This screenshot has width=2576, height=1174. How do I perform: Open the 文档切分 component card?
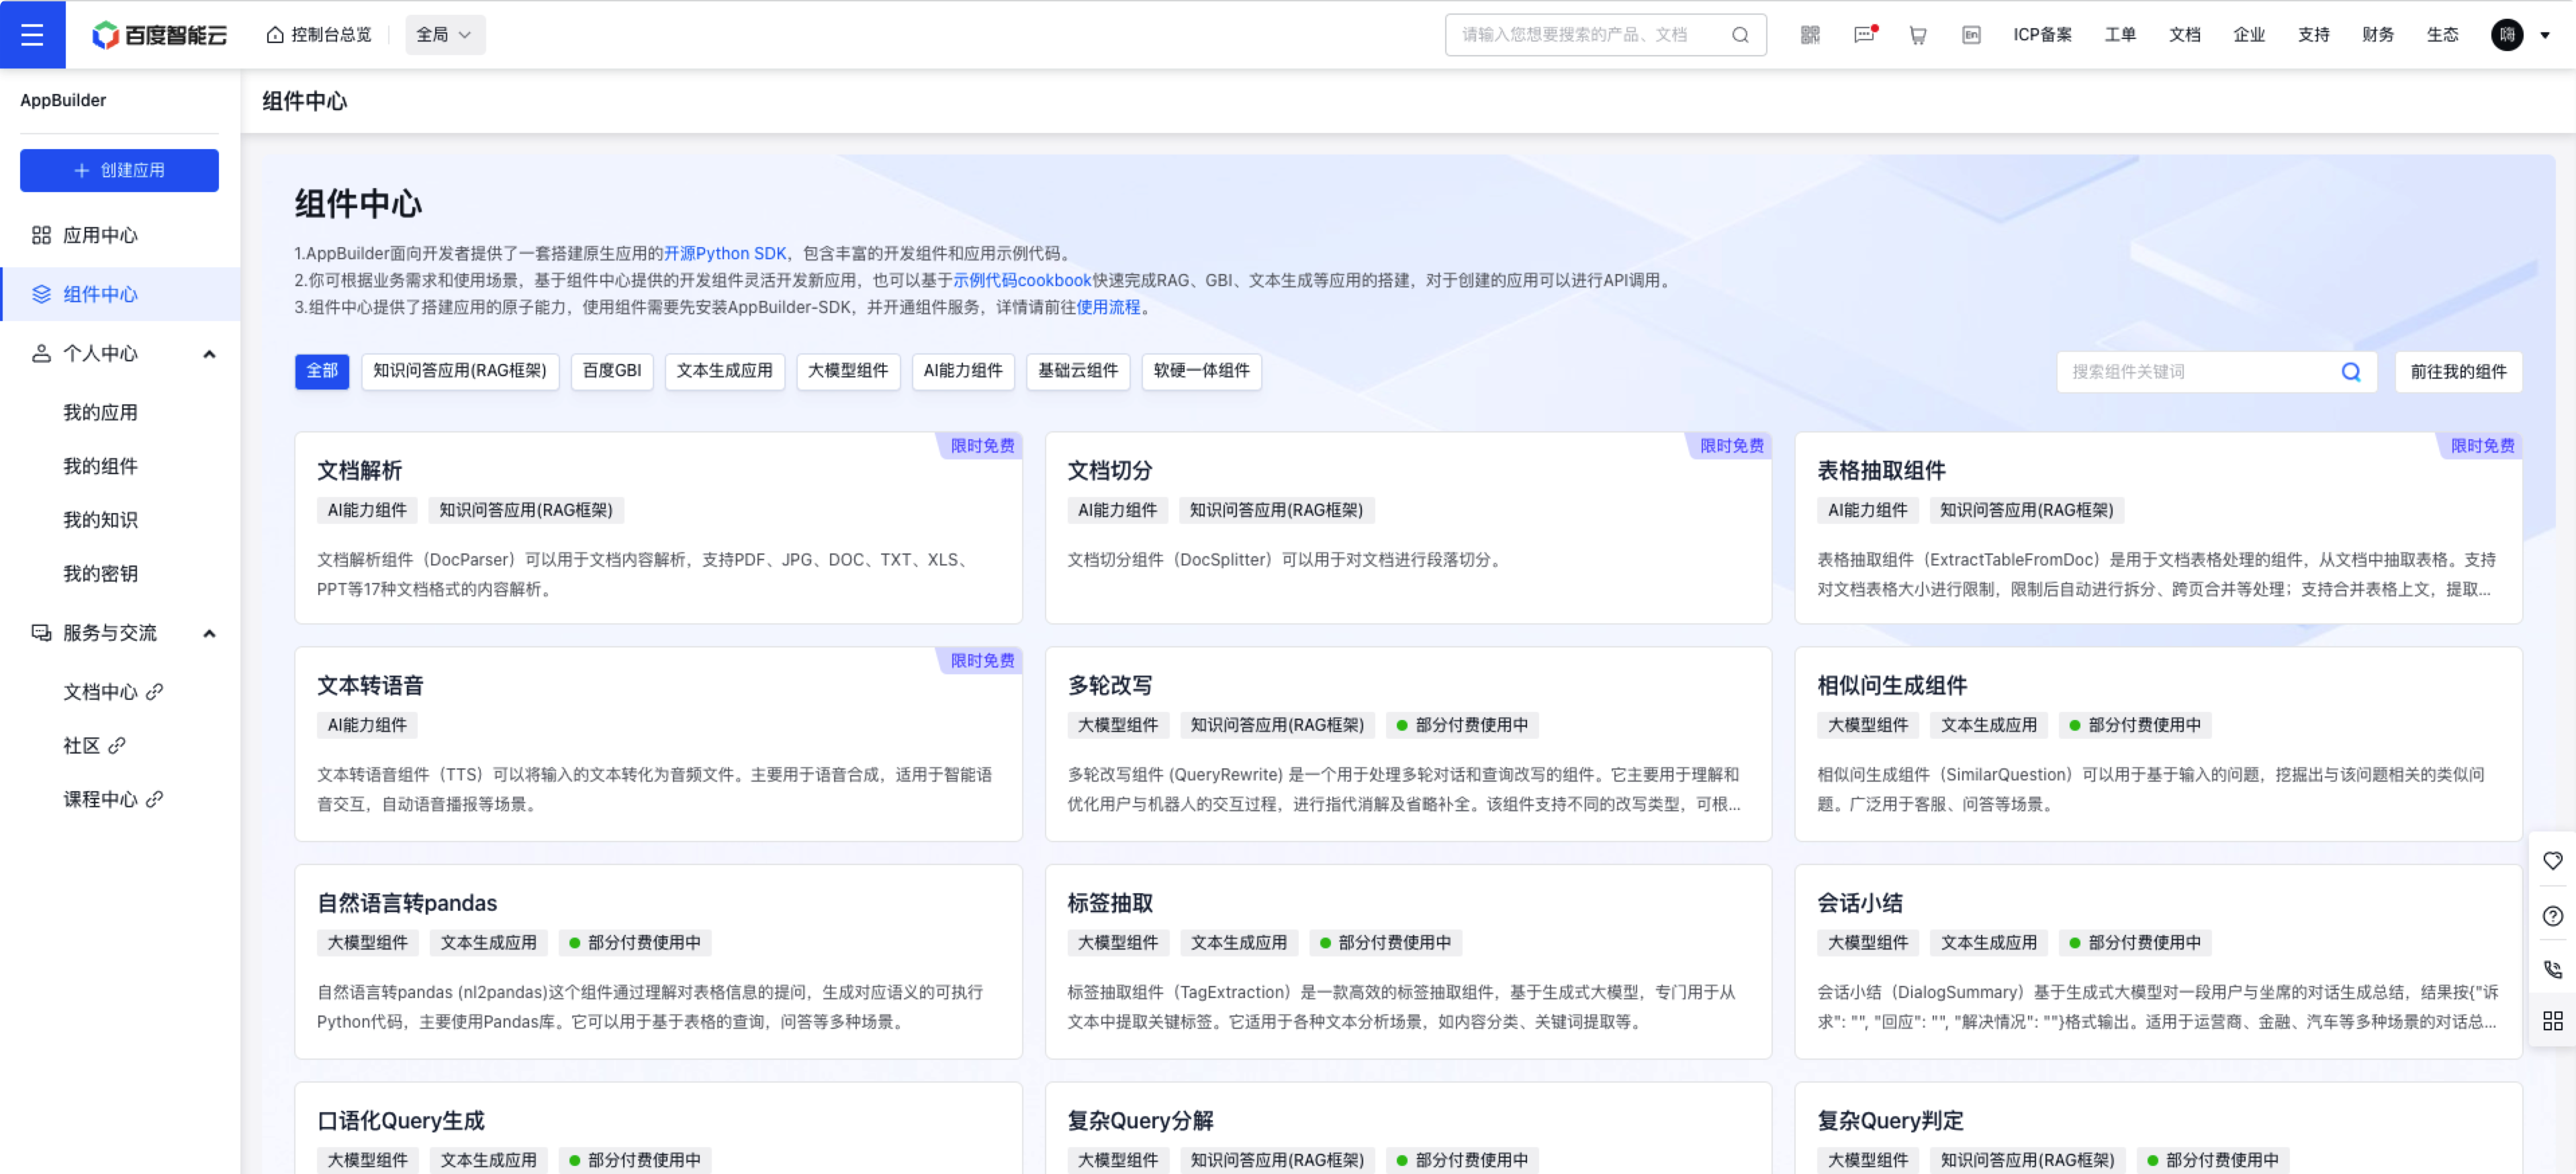click(x=1408, y=528)
